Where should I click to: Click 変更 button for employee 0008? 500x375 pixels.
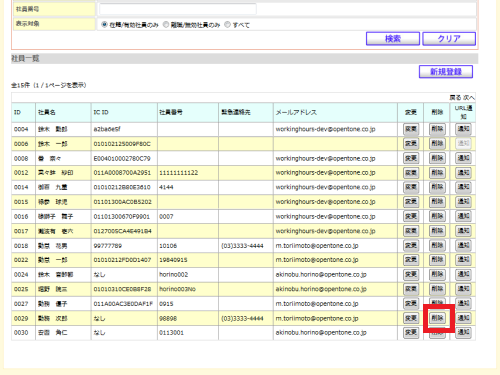pos(411,158)
